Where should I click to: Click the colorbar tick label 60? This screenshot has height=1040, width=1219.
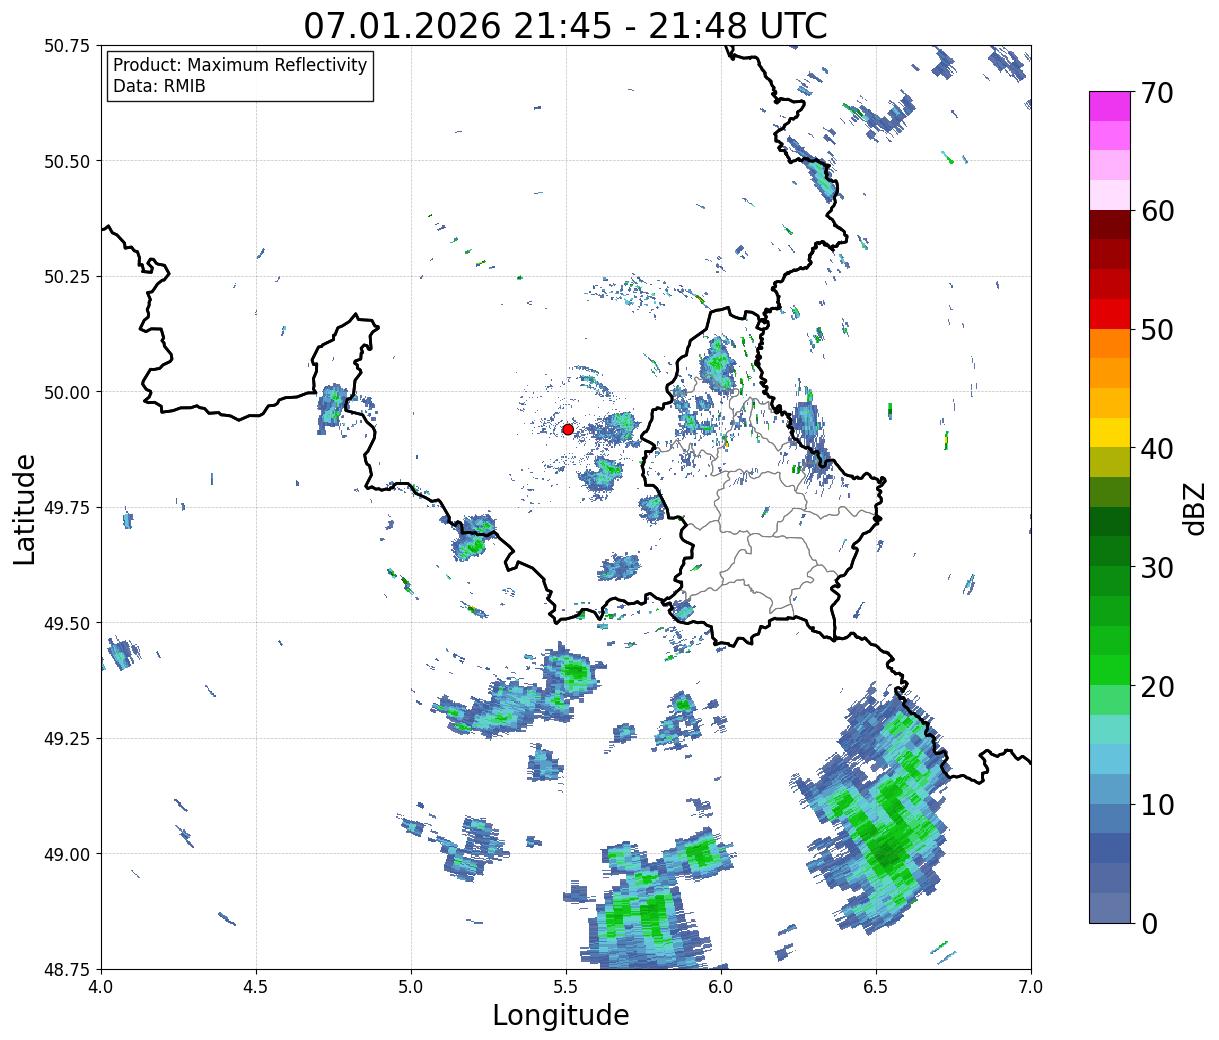(1157, 211)
